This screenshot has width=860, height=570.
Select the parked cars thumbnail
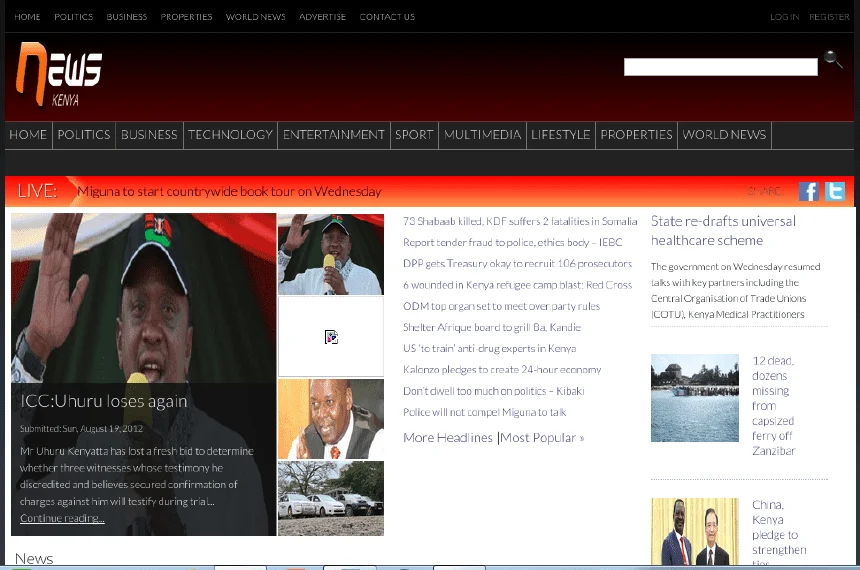click(x=330, y=498)
